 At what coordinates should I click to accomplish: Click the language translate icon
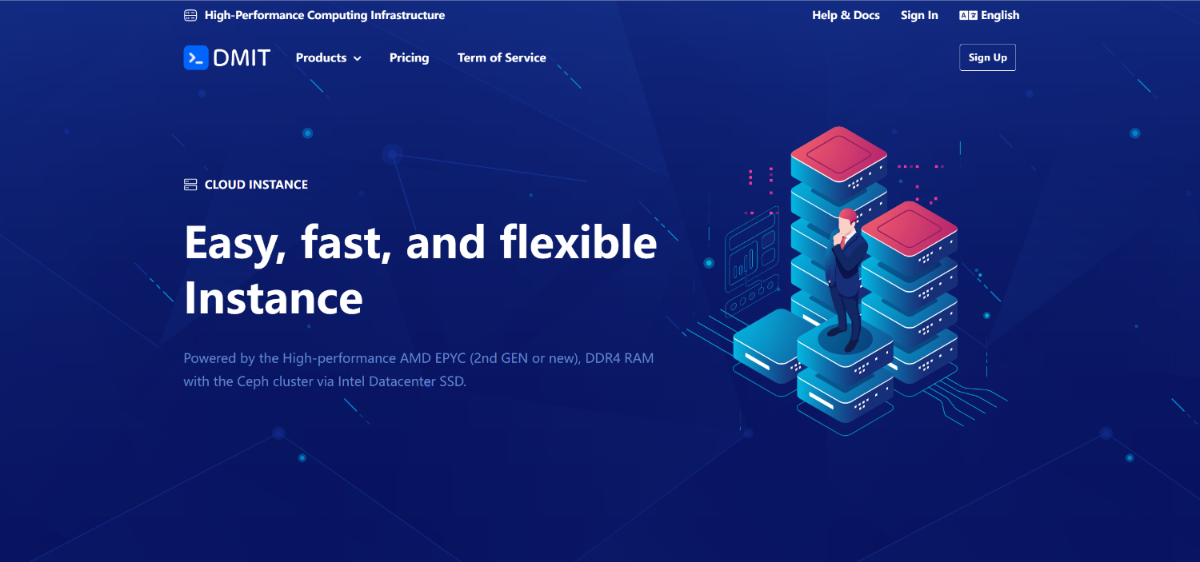[968, 15]
